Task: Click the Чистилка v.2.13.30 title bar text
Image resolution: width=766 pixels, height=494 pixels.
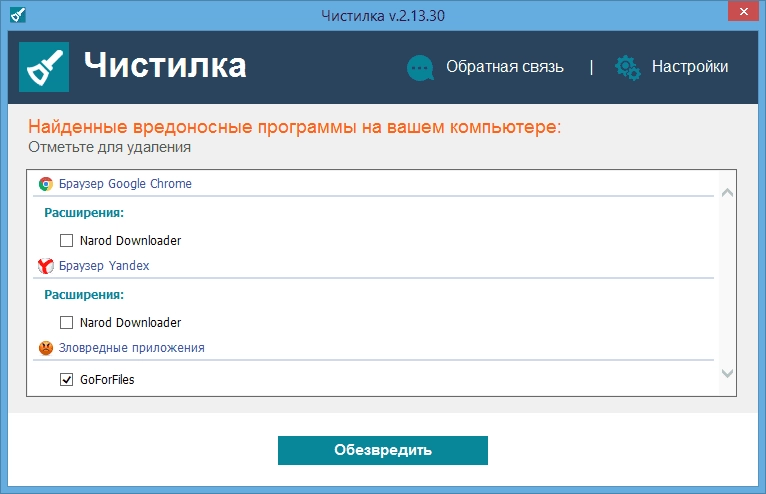Action: 383,16
